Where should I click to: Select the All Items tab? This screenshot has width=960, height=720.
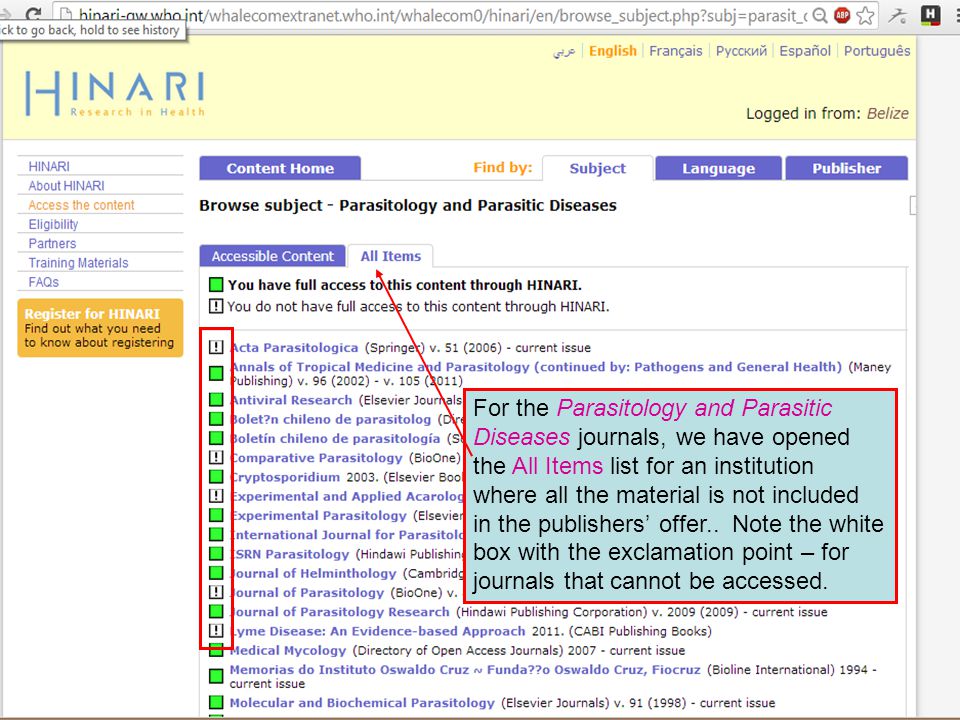pyautogui.click(x=391, y=256)
